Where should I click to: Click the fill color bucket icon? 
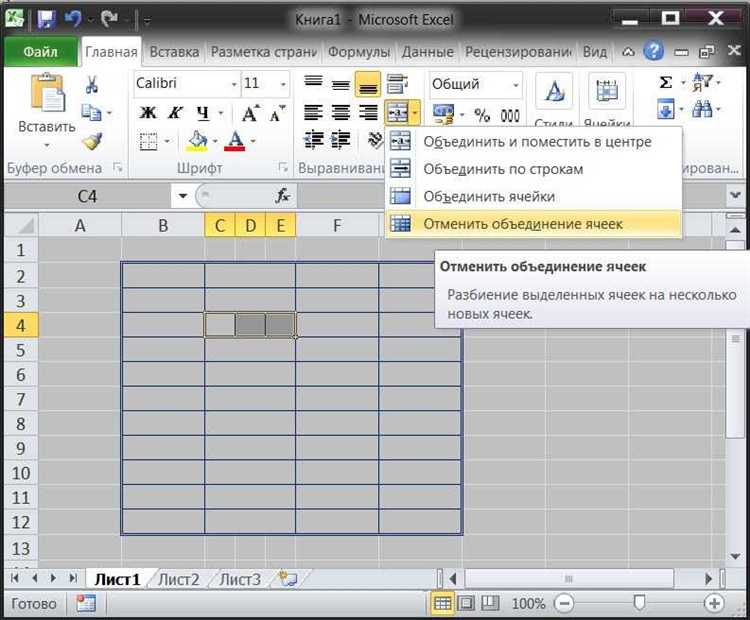tap(198, 142)
